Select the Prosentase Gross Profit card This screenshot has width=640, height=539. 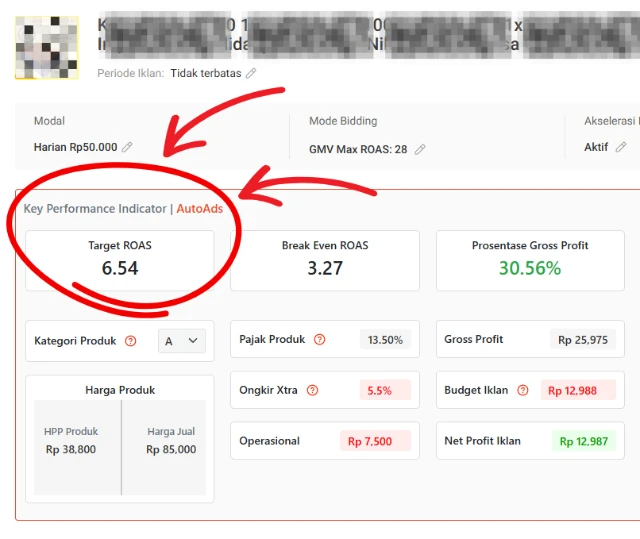point(530,260)
